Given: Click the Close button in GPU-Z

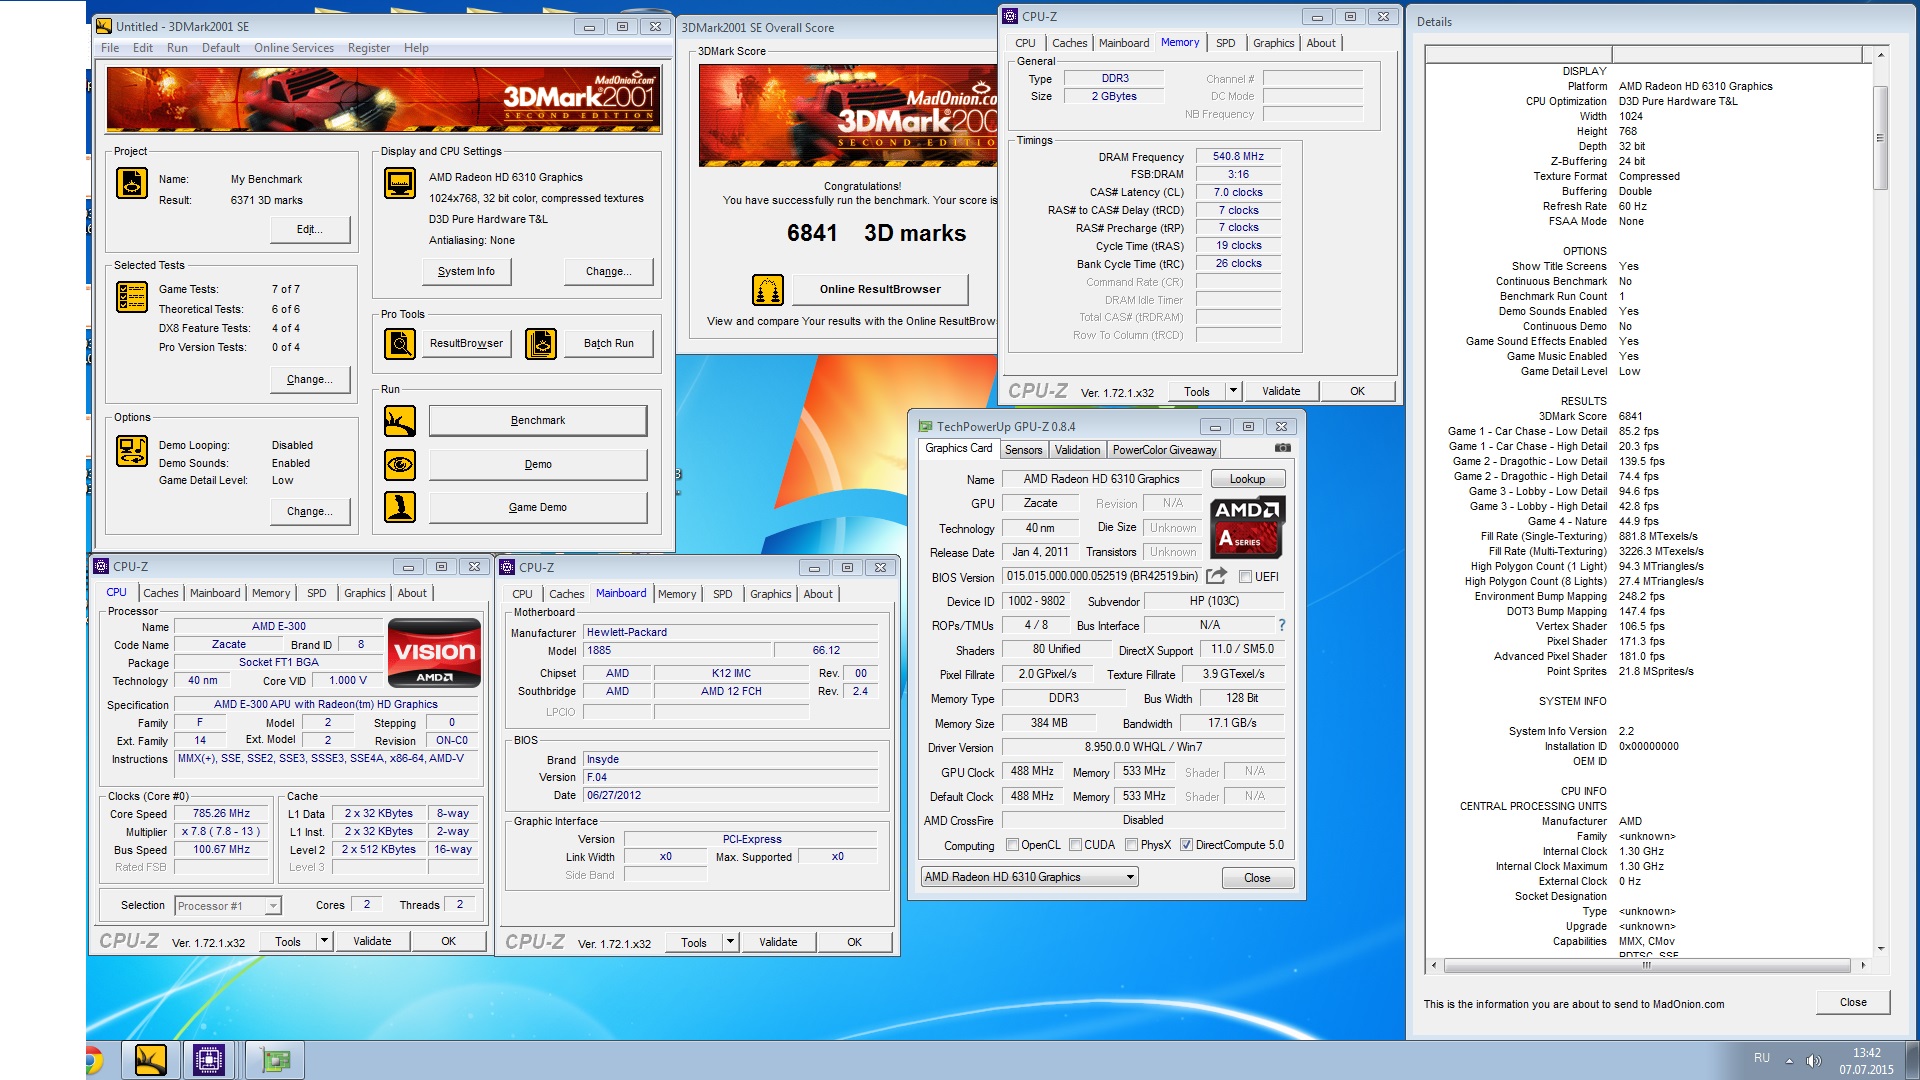Looking at the screenshot, I should pos(1257,878).
